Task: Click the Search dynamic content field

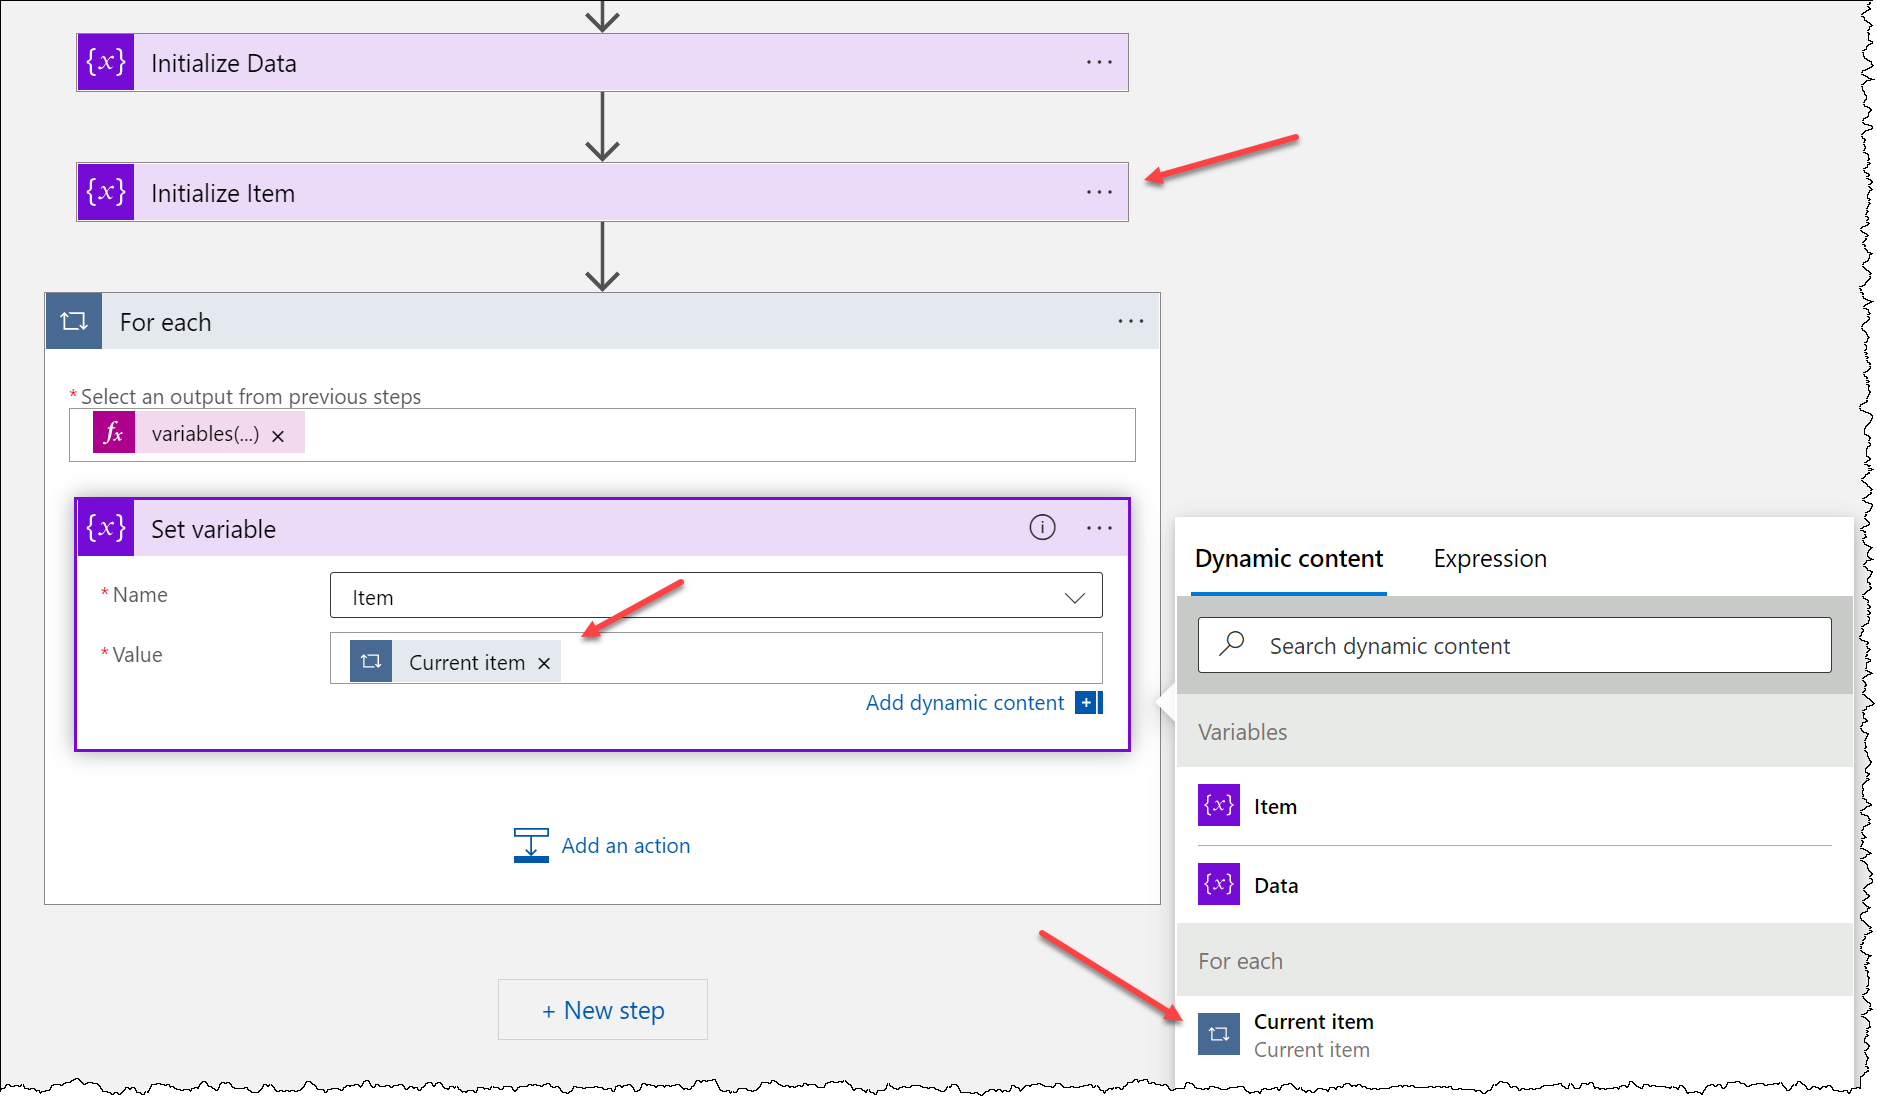Action: pyautogui.click(x=1515, y=645)
